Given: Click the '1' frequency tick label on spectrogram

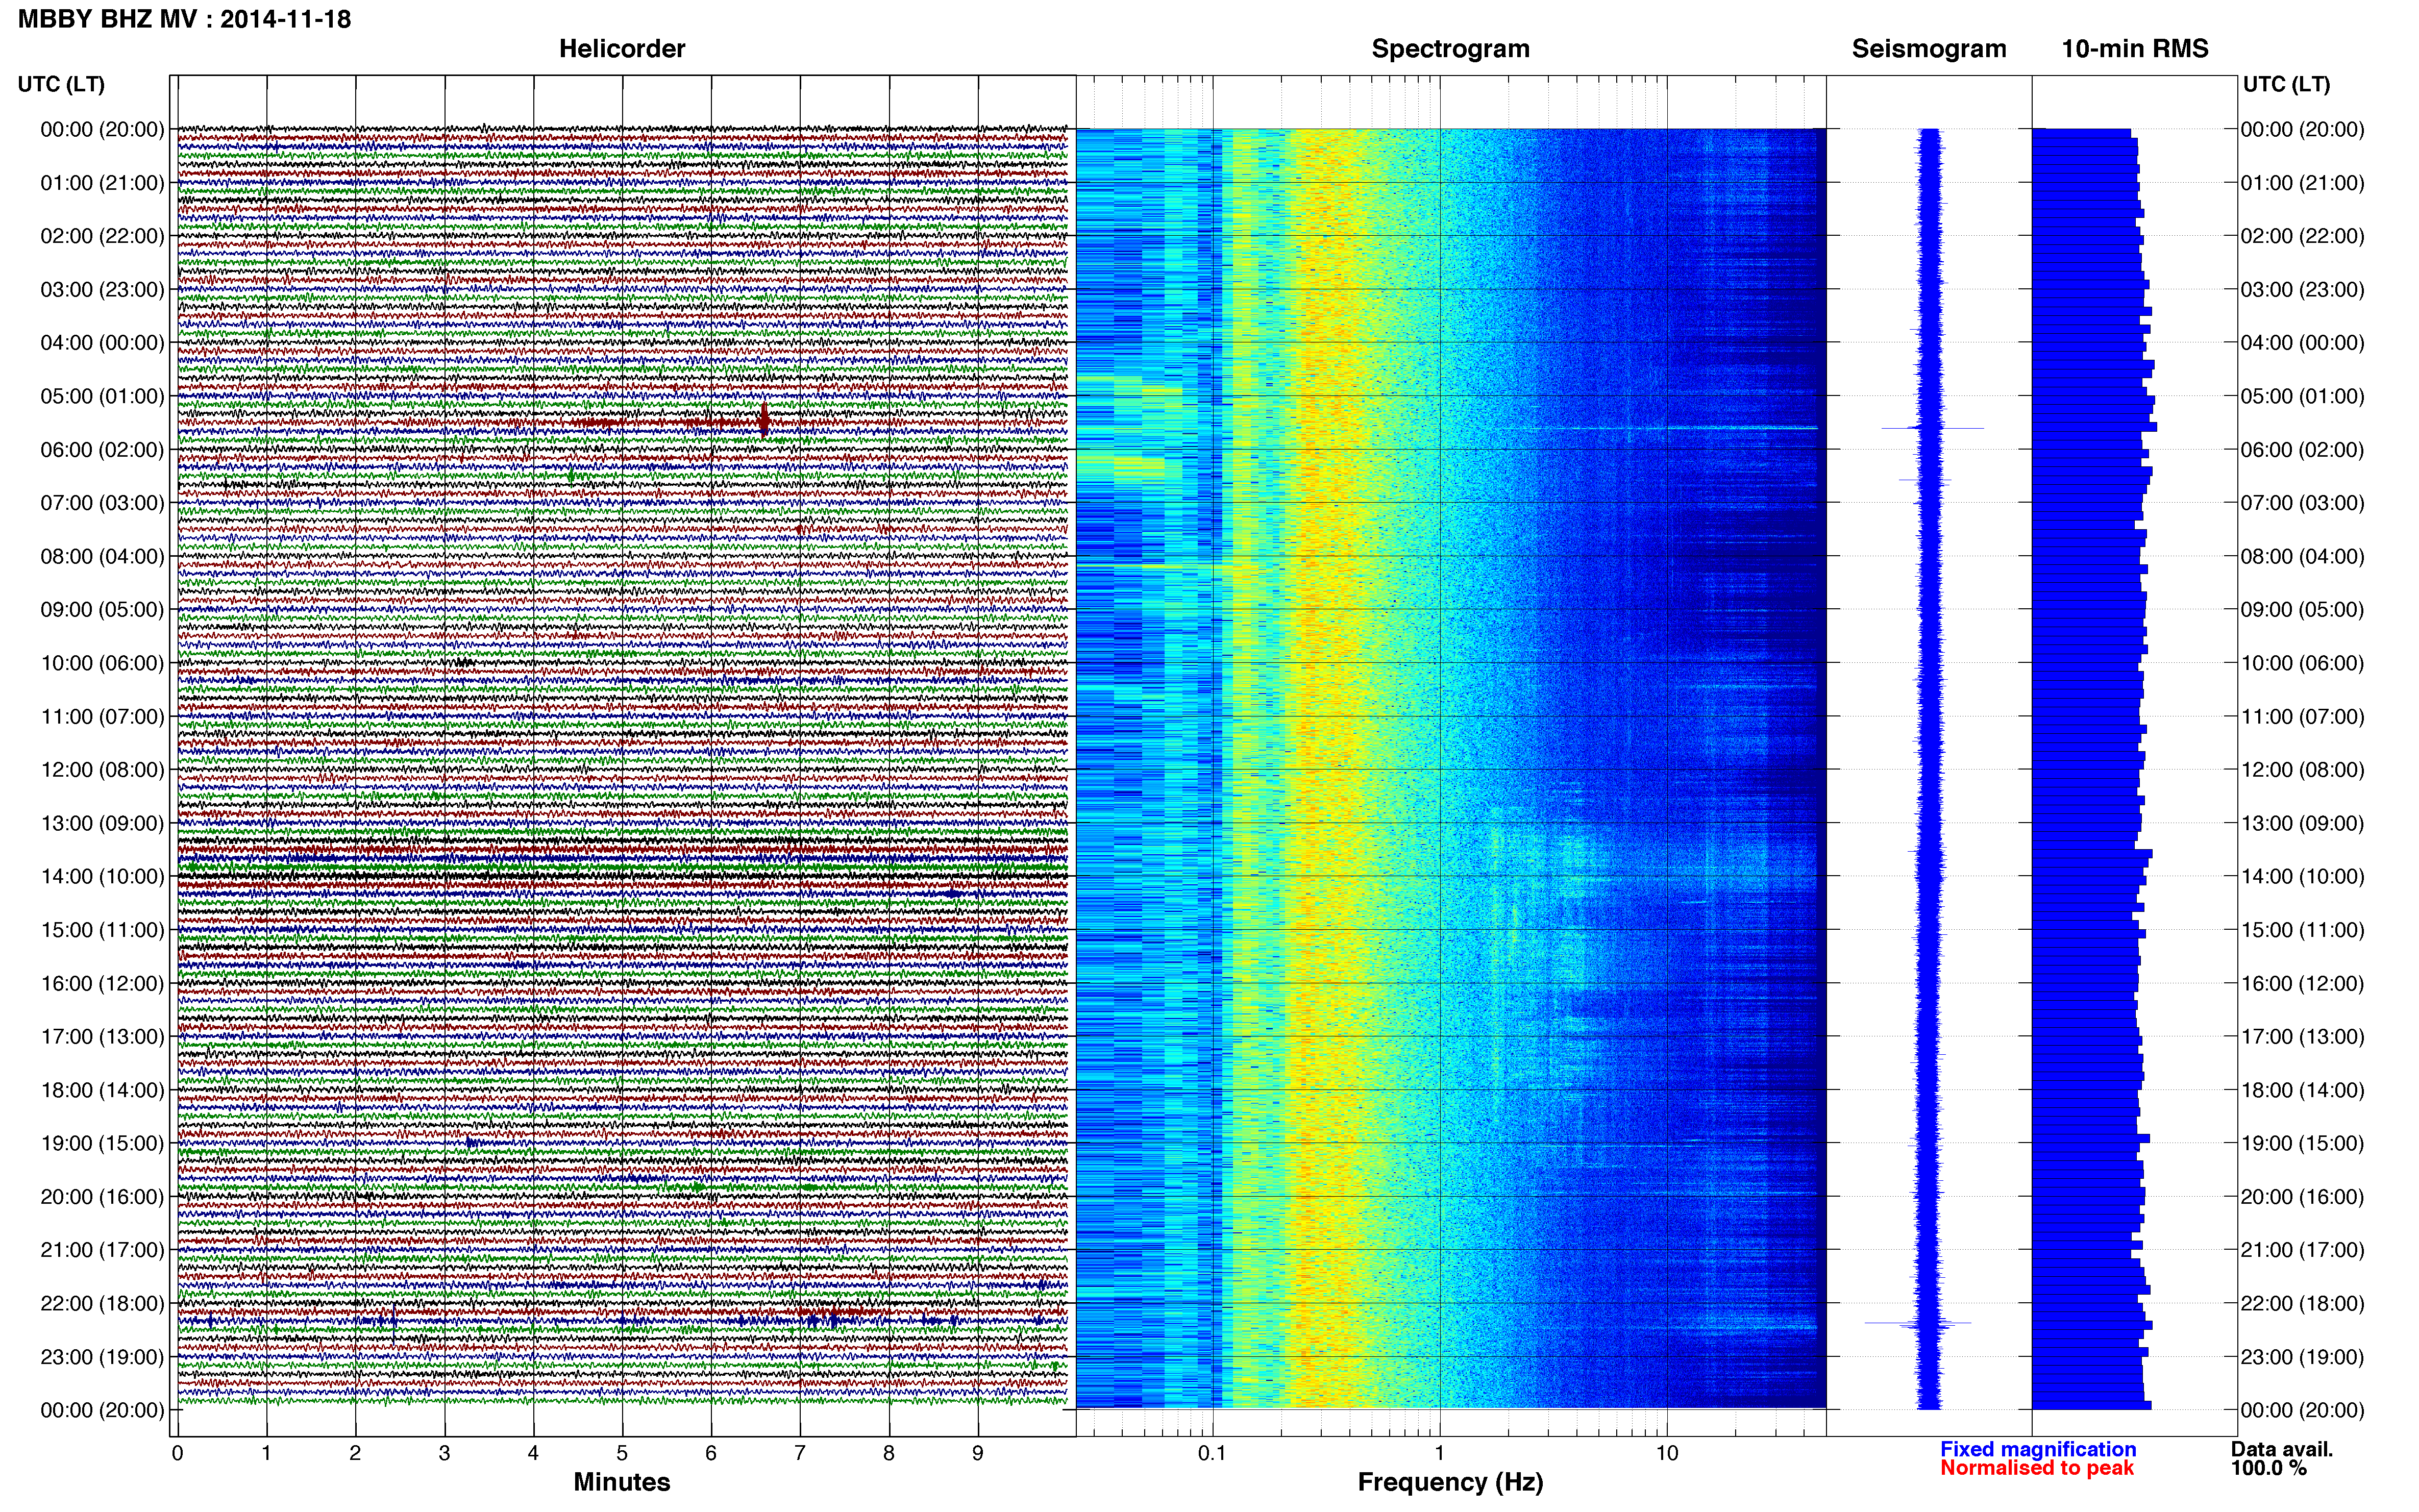Looking at the screenshot, I should [x=1440, y=1453].
